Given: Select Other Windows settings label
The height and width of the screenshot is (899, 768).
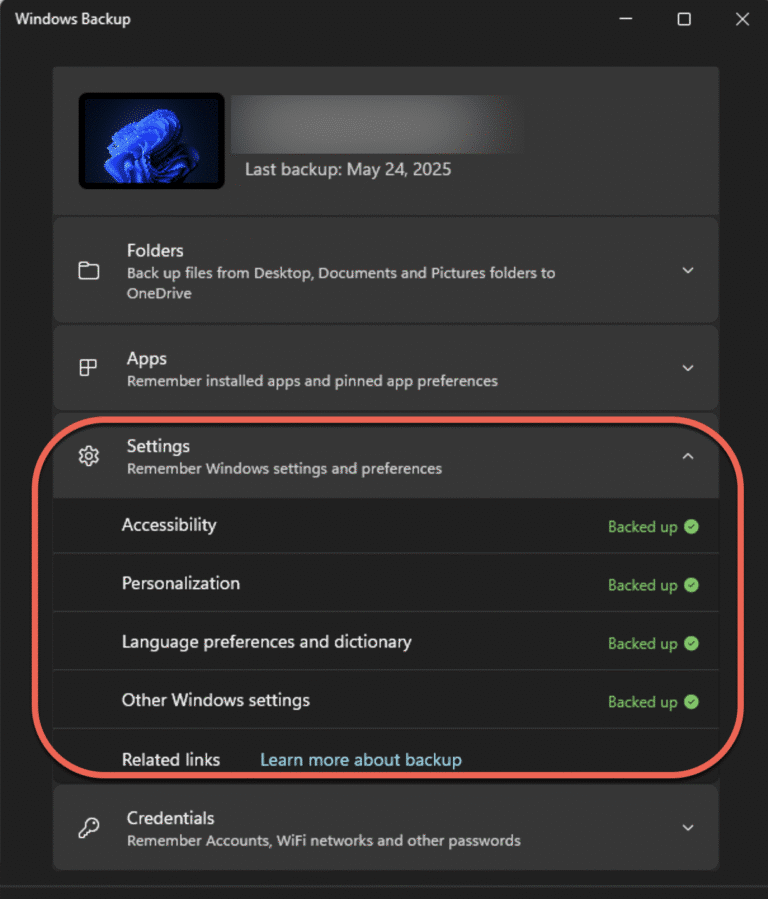Looking at the screenshot, I should (215, 701).
